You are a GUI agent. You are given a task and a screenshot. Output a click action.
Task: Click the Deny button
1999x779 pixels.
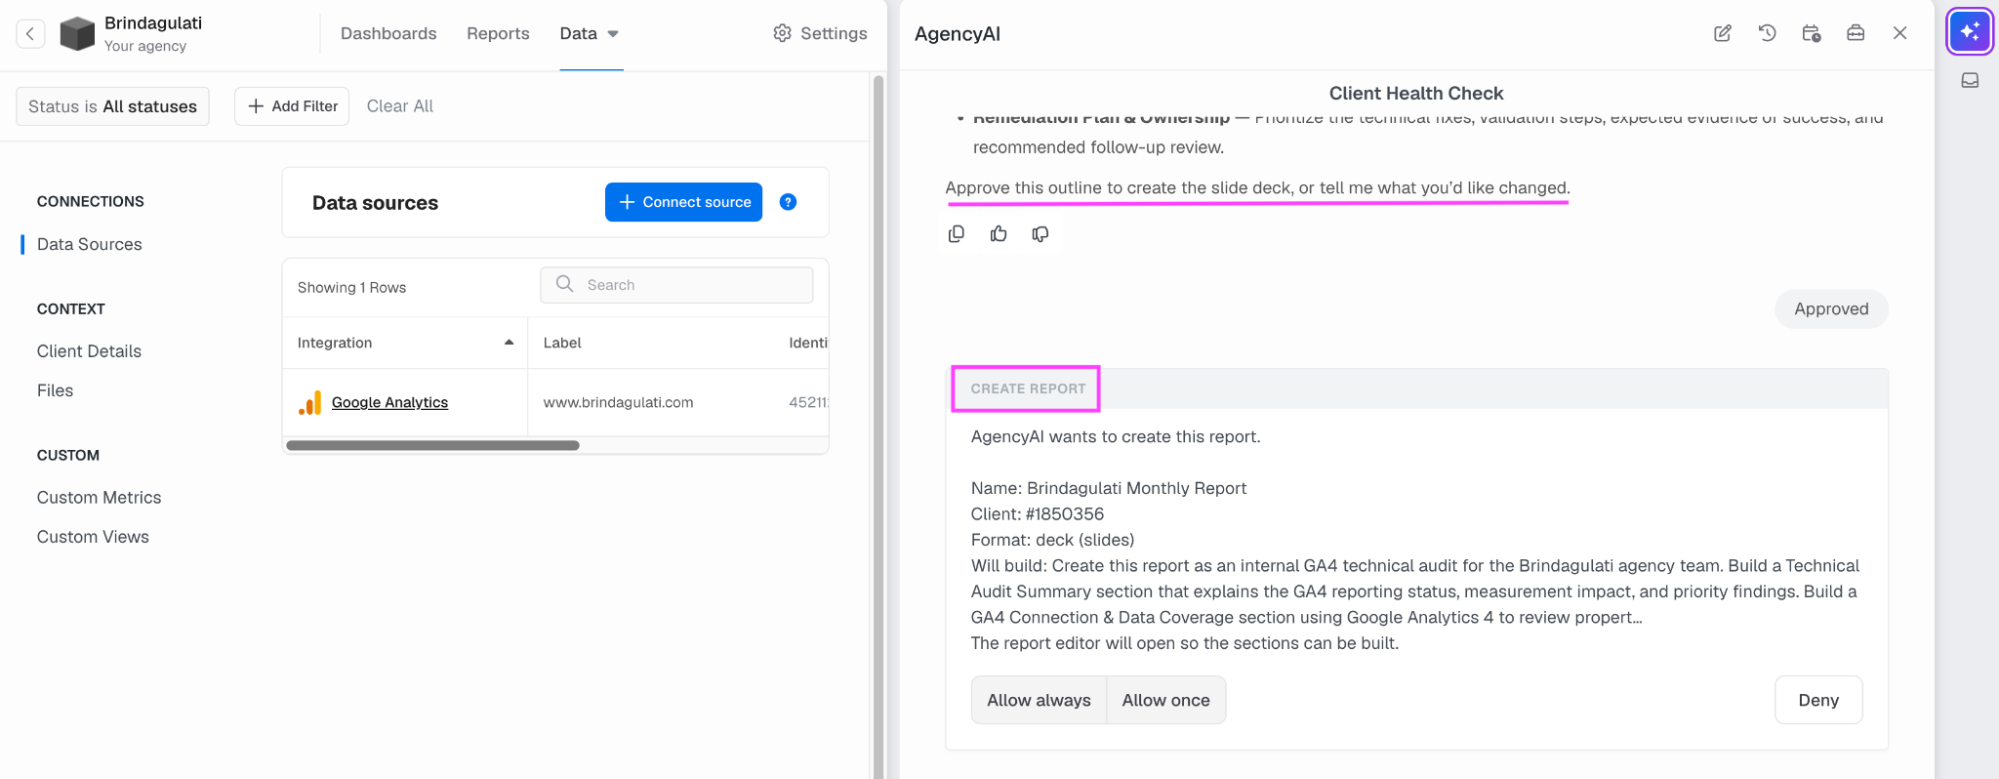point(1818,700)
